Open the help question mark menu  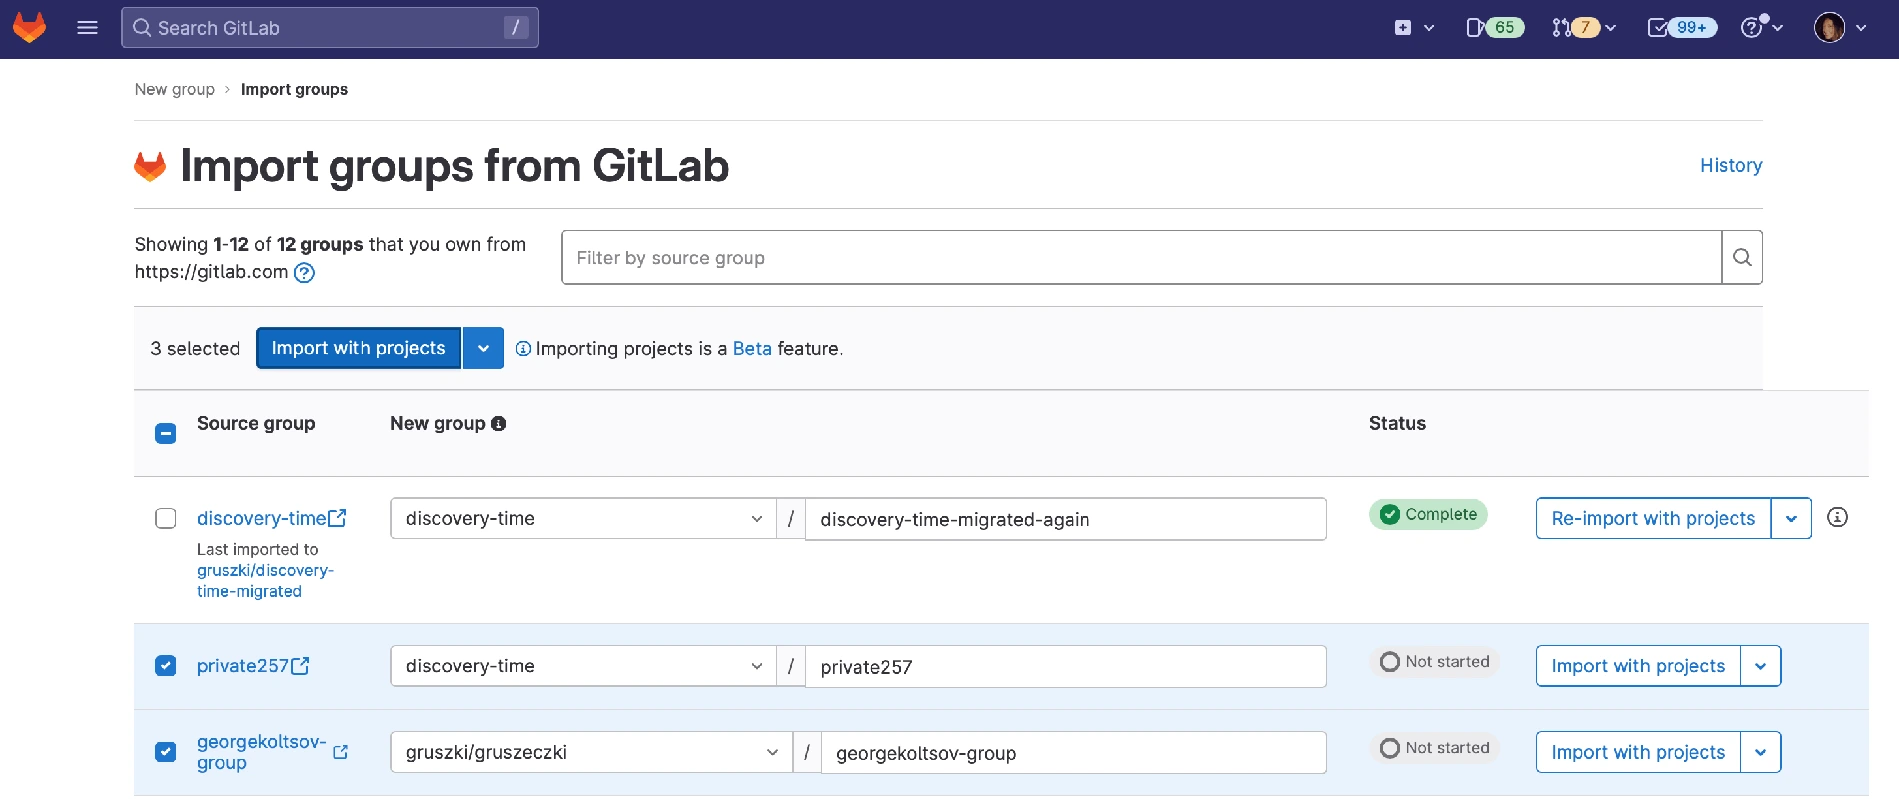click(1762, 27)
